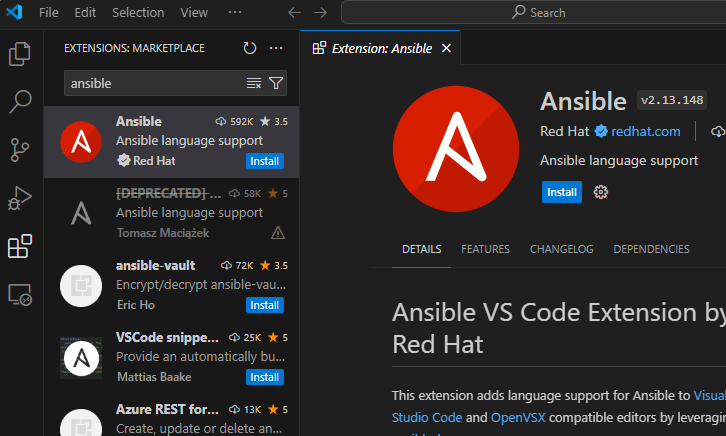
Task: Open the Source Control view
Action: click(x=19, y=150)
